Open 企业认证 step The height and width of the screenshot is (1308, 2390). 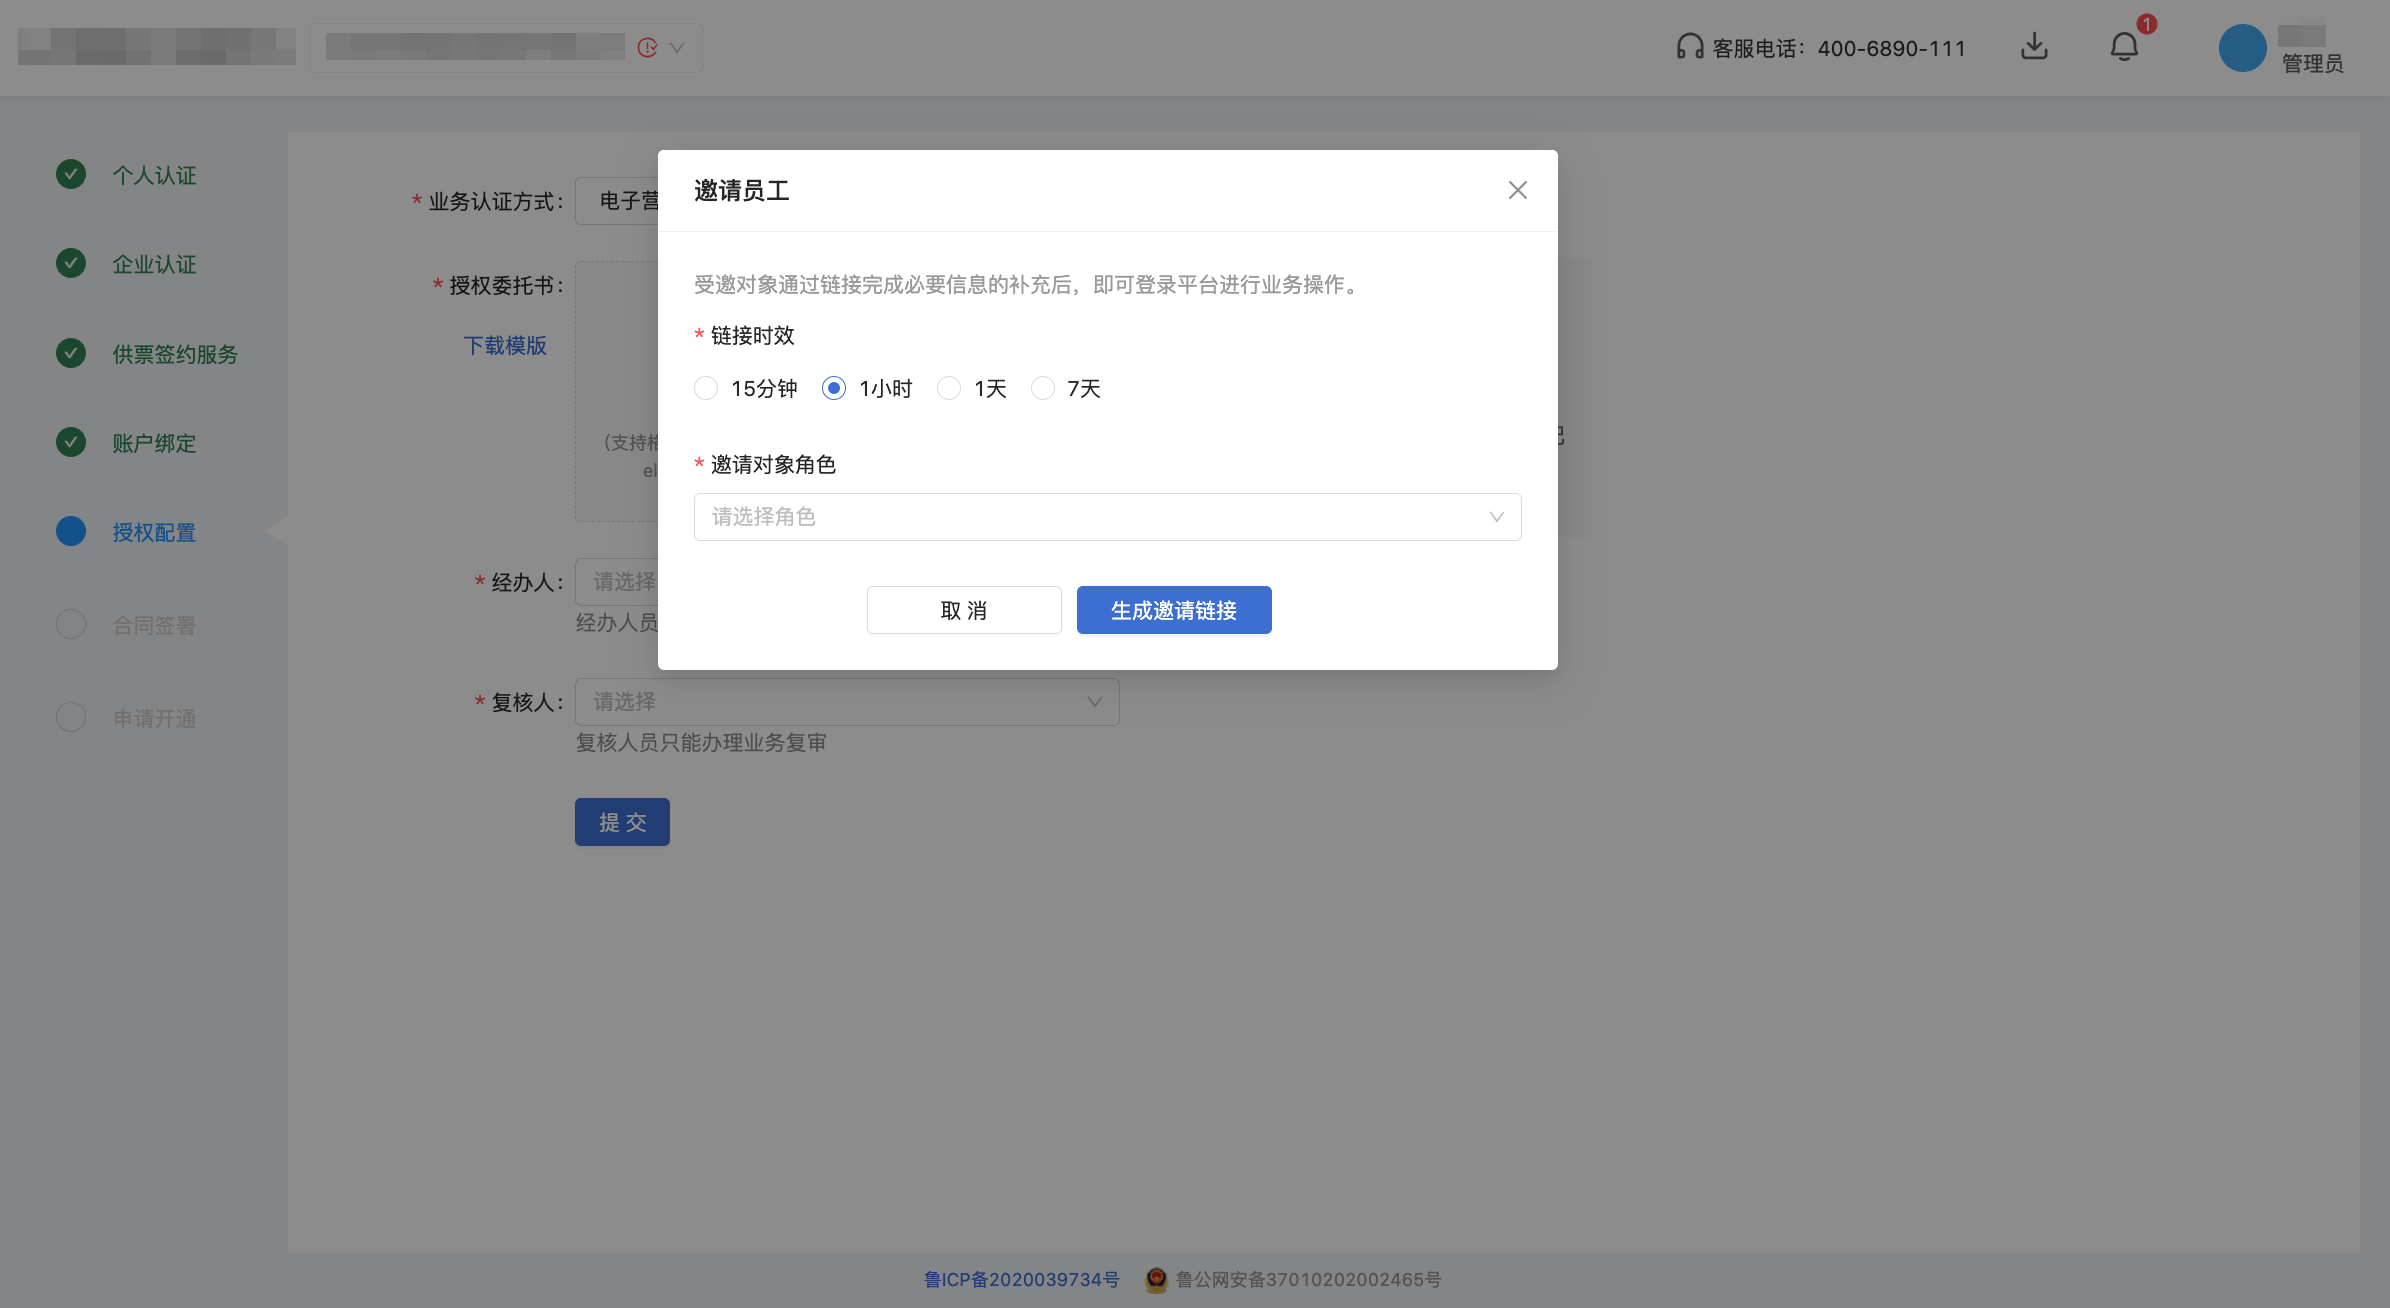[154, 265]
